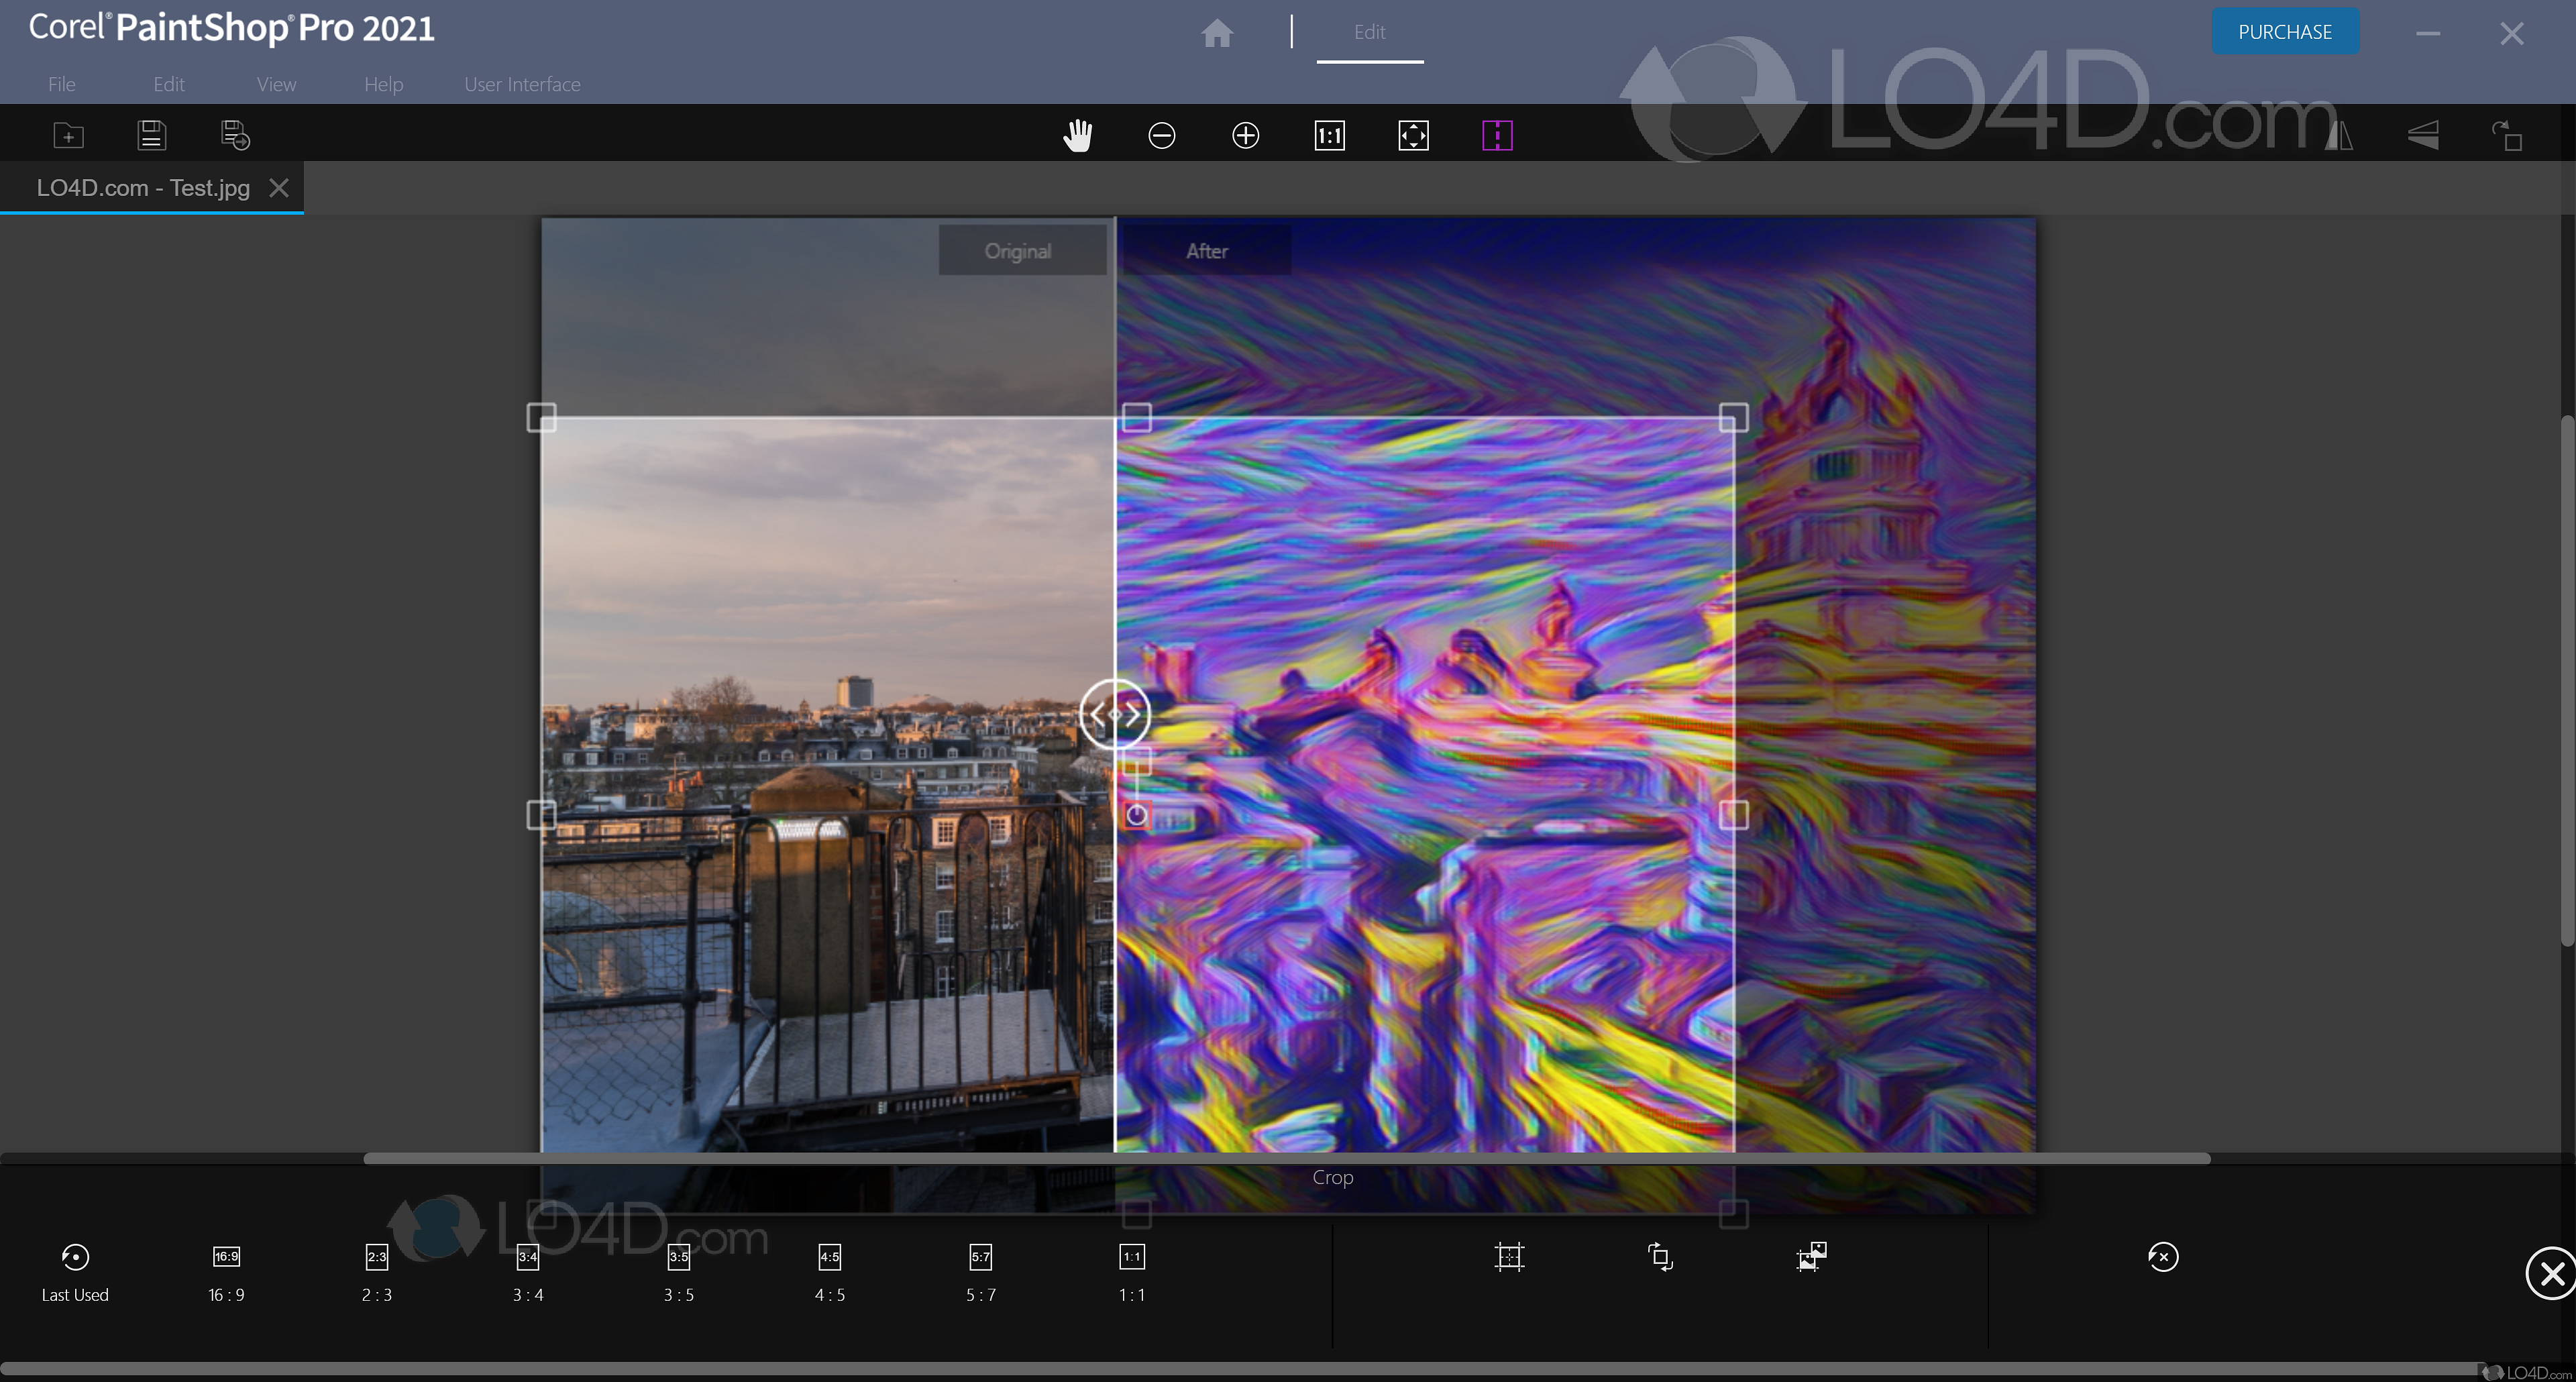Go to the Home screen icon
Viewport: 2576px width, 1382px height.
click(1217, 33)
